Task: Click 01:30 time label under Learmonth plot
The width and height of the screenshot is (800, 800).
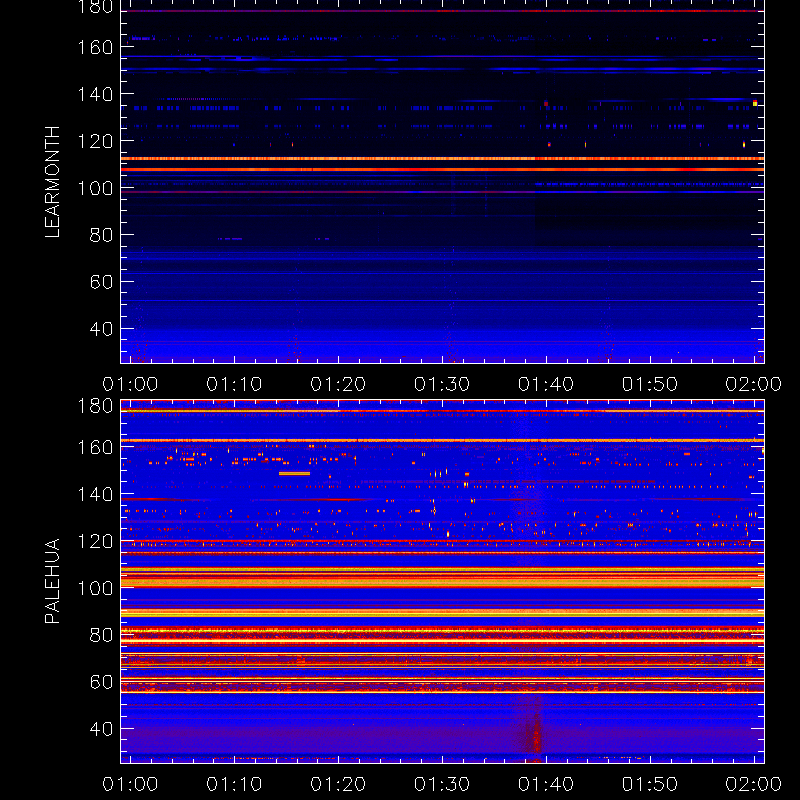Action: [x=442, y=384]
